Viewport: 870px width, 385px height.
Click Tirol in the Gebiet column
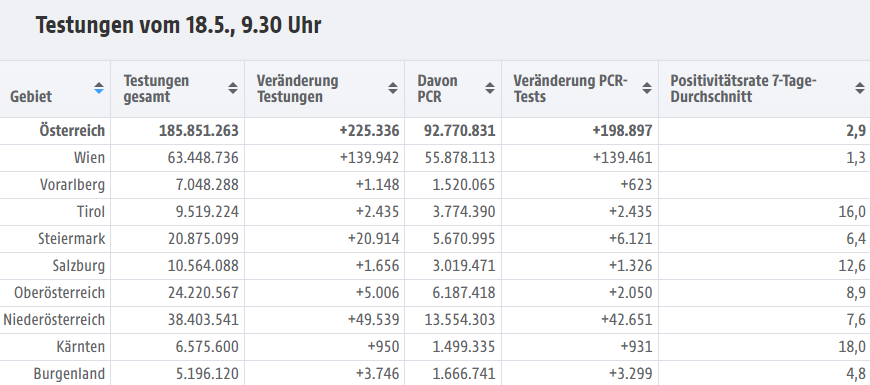(x=91, y=212)
